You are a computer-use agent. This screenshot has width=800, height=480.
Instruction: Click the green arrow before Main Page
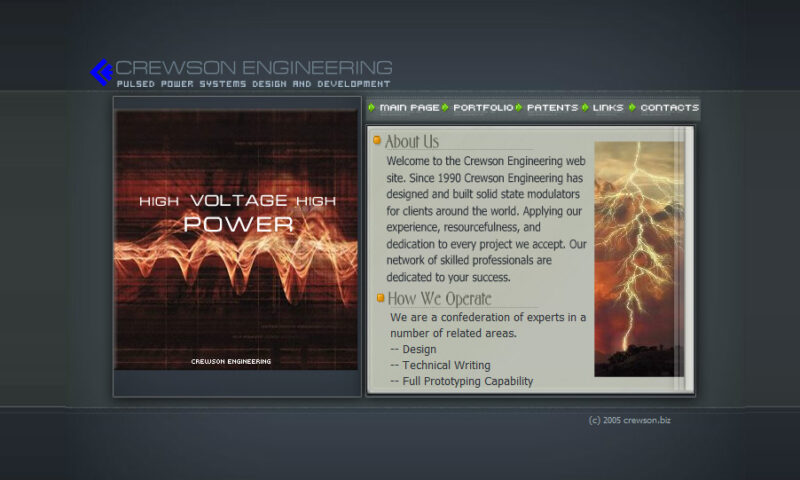[x=372, y=108]
